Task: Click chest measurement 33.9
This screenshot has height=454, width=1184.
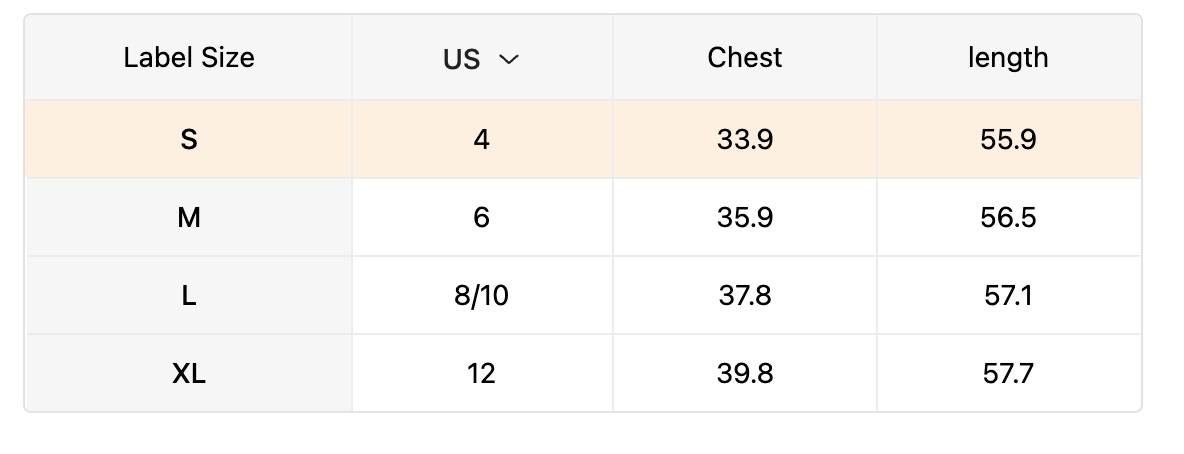Action: click(x=744, y=140)
